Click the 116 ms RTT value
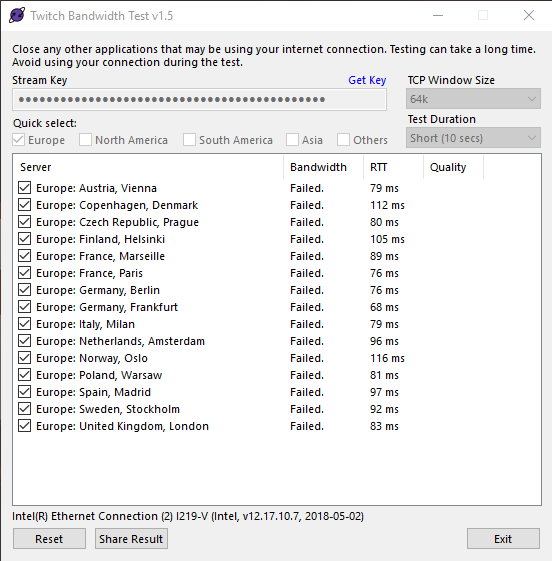552x561 pixels. [387, 358]
